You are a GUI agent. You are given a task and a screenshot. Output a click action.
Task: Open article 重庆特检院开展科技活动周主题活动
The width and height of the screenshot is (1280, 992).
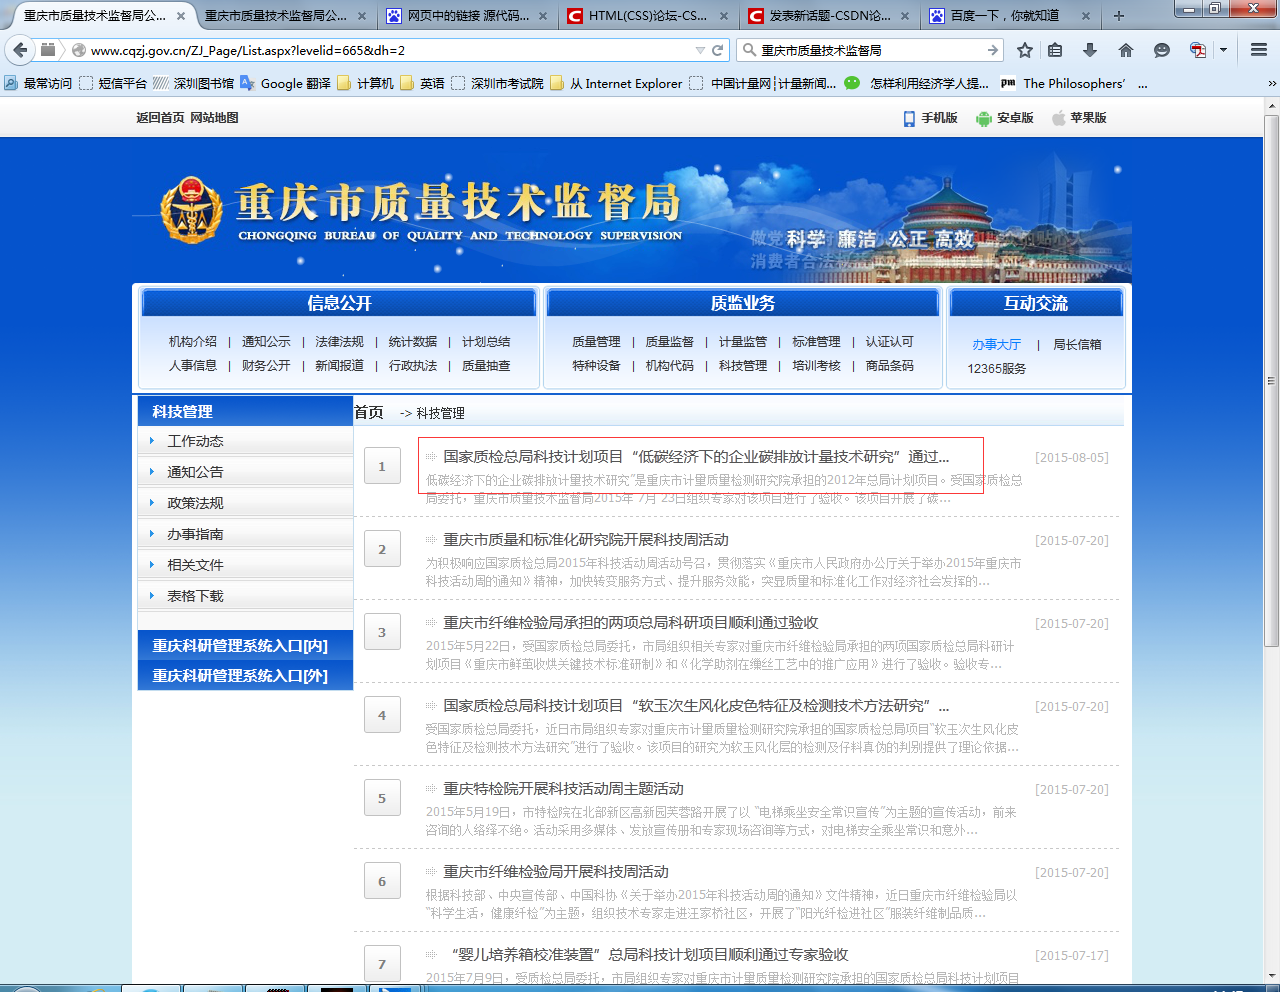tap(564, 789)
